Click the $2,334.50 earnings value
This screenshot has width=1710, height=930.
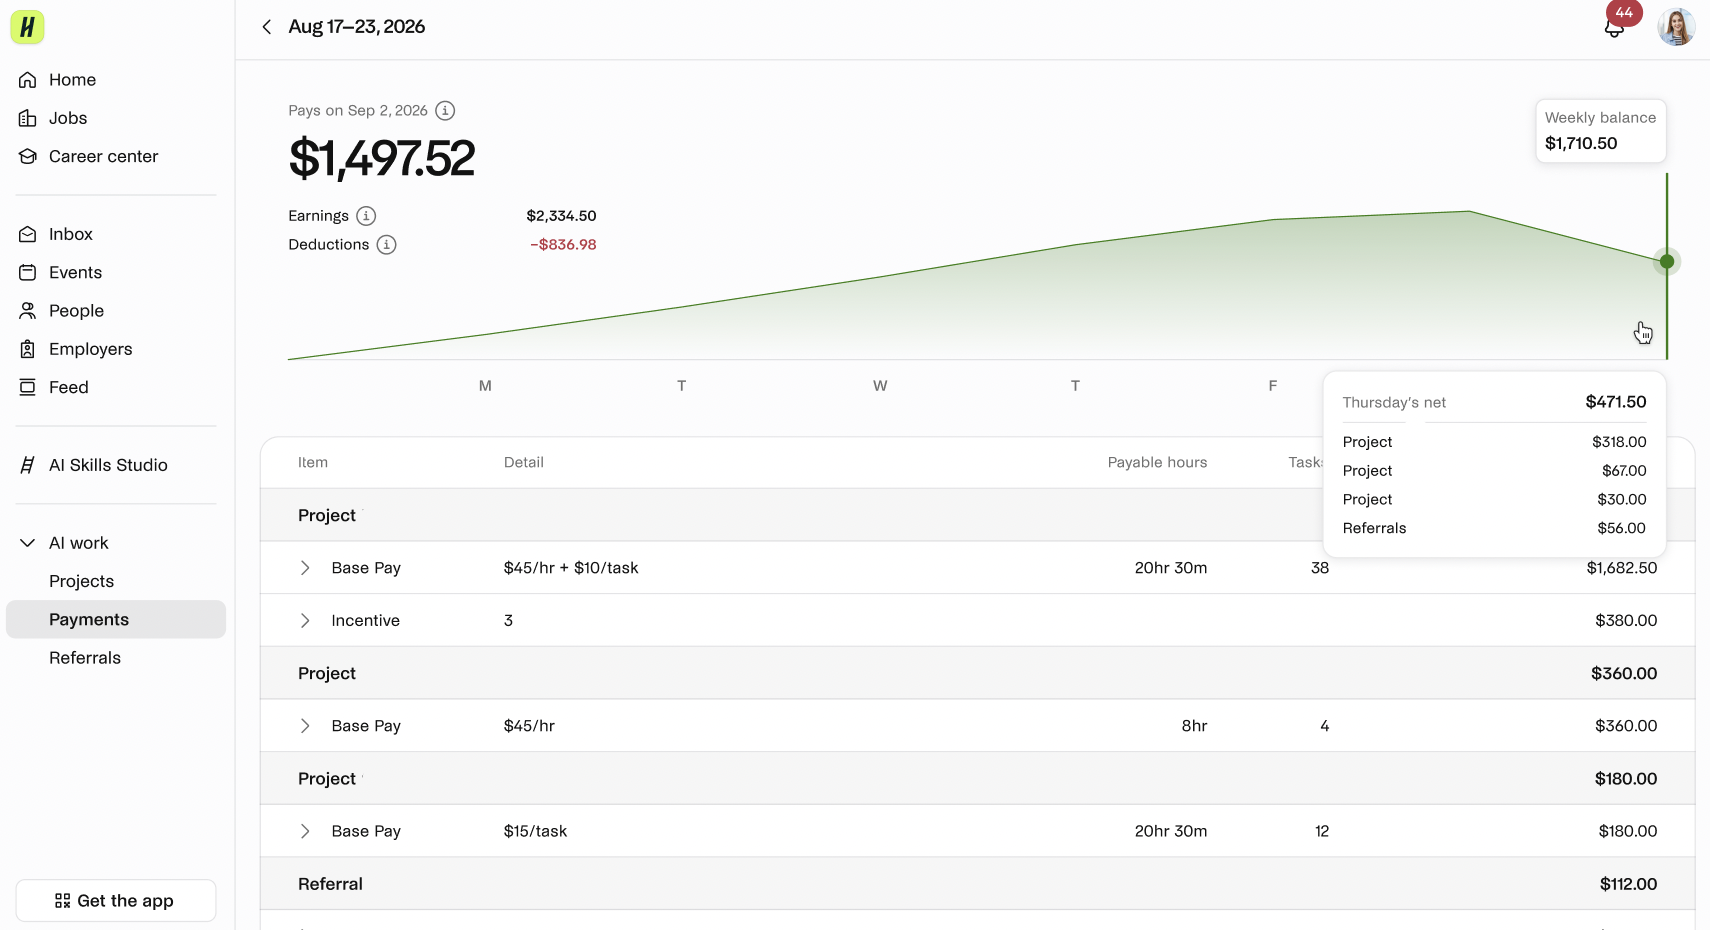[x=561, y=216]
